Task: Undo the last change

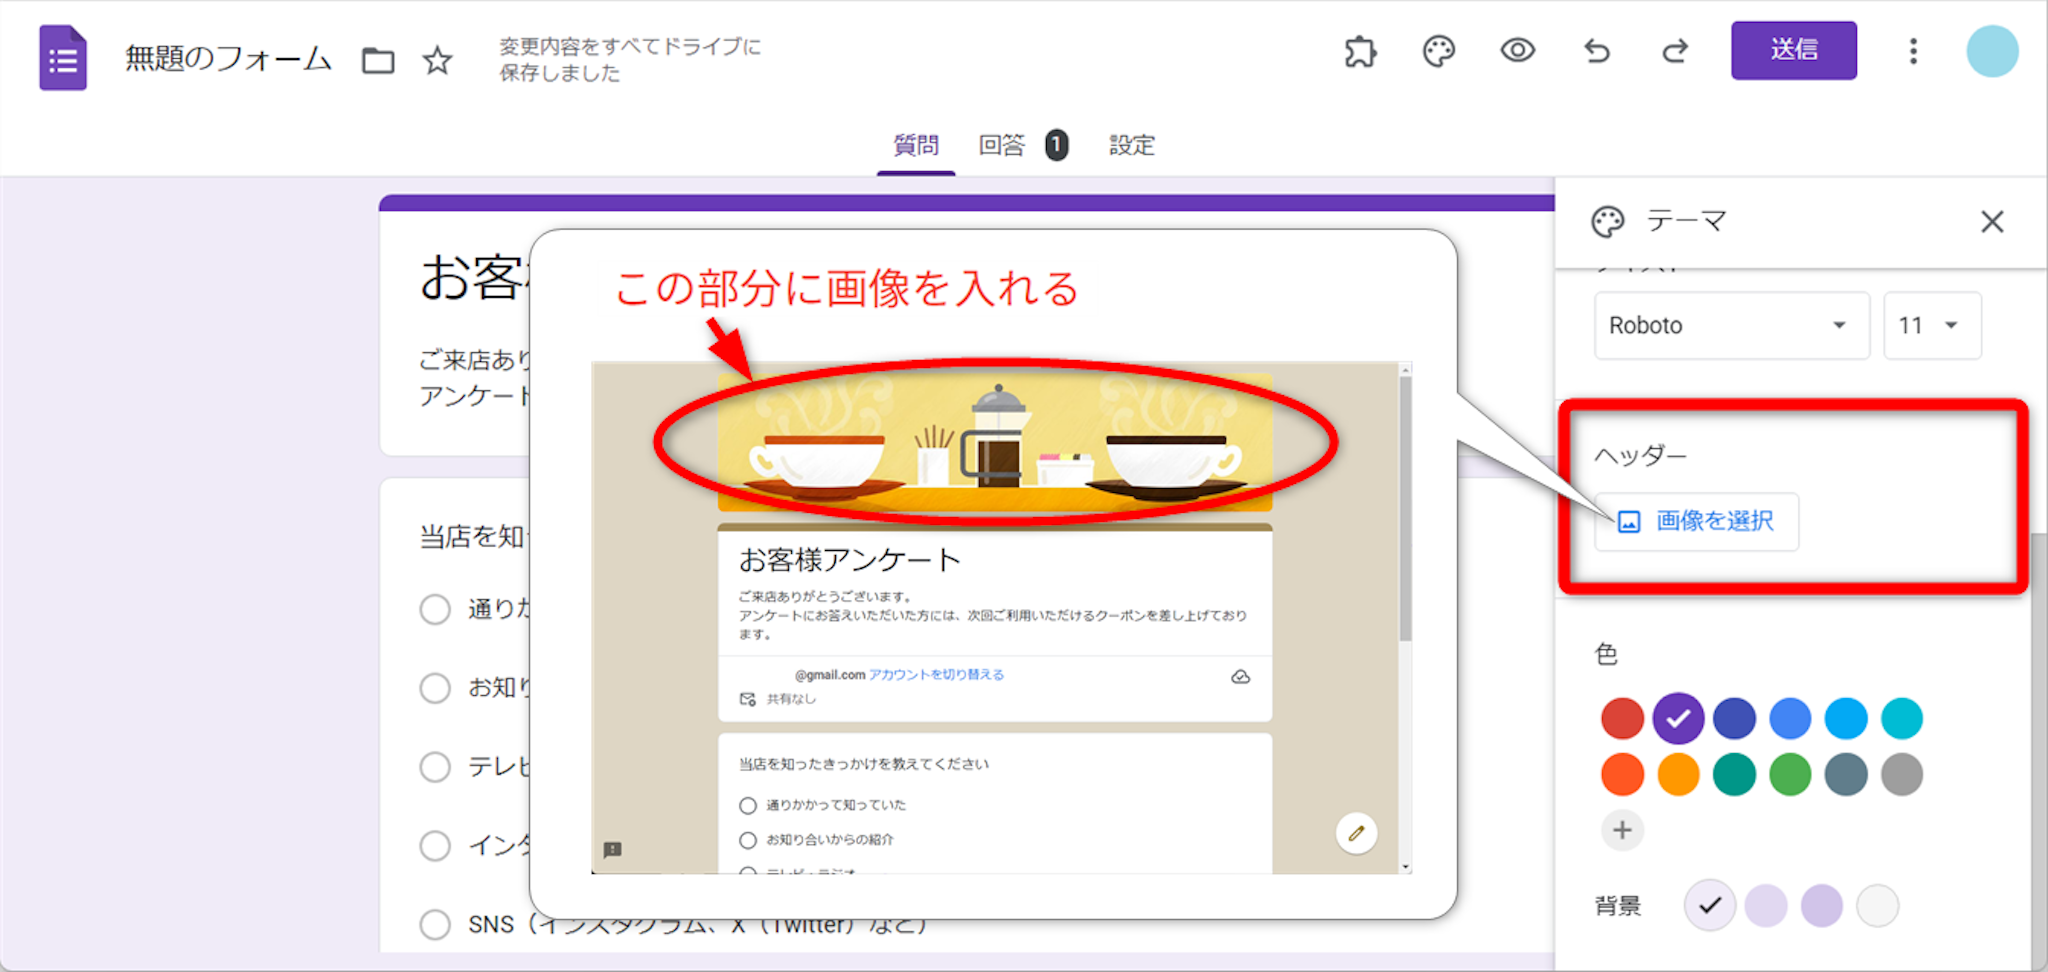Action: click(x=1597, y=51)
